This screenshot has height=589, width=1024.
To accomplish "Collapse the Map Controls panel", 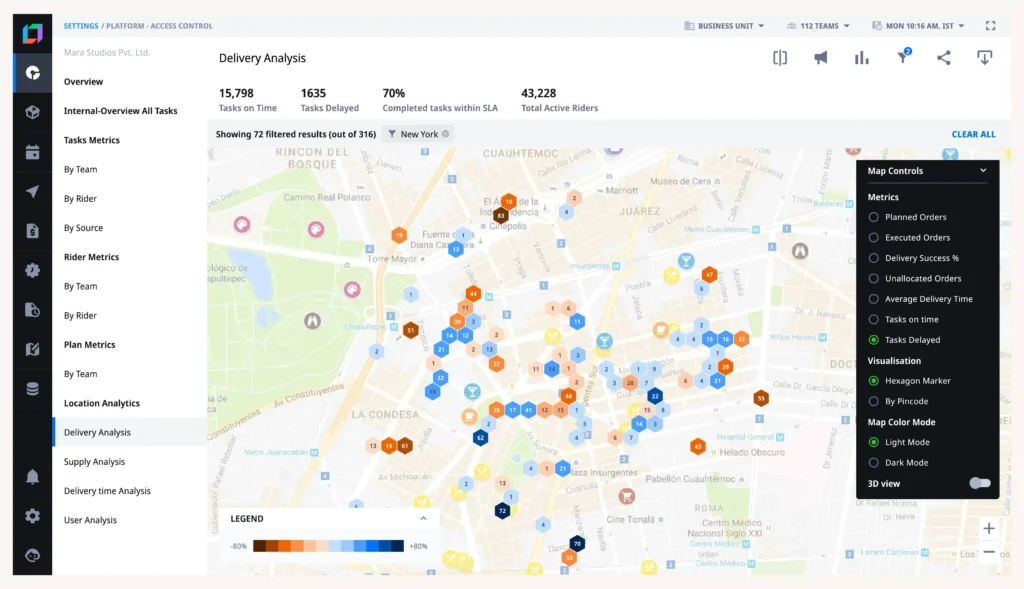I will (983, 171).
